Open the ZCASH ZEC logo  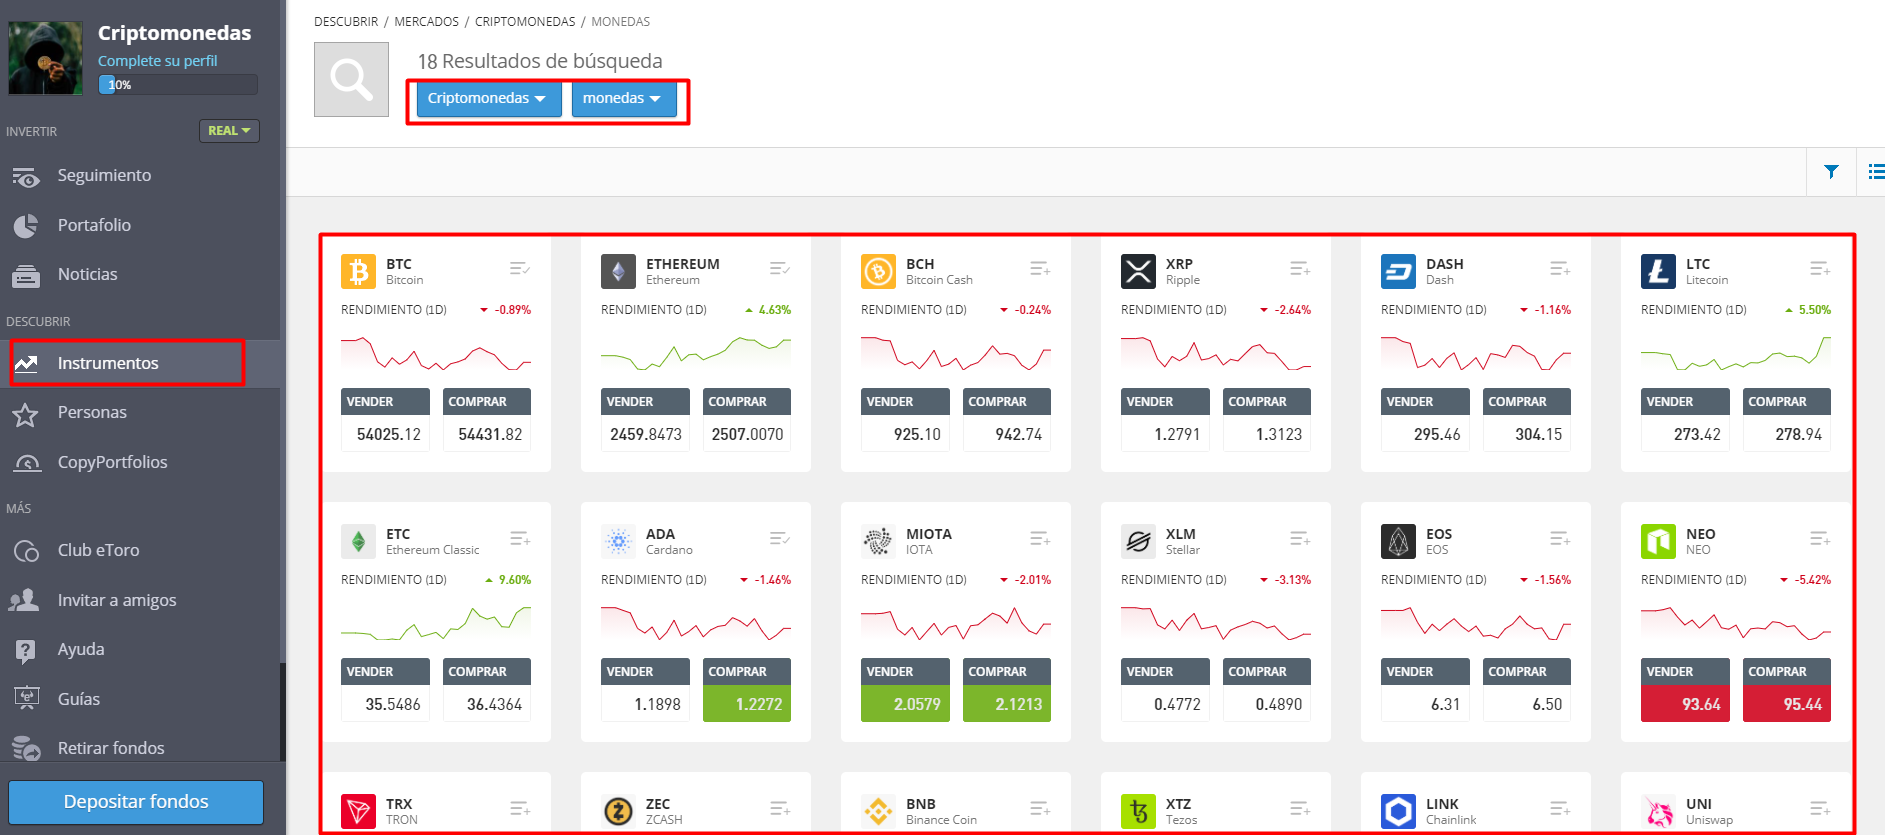(x=618, y=811)
